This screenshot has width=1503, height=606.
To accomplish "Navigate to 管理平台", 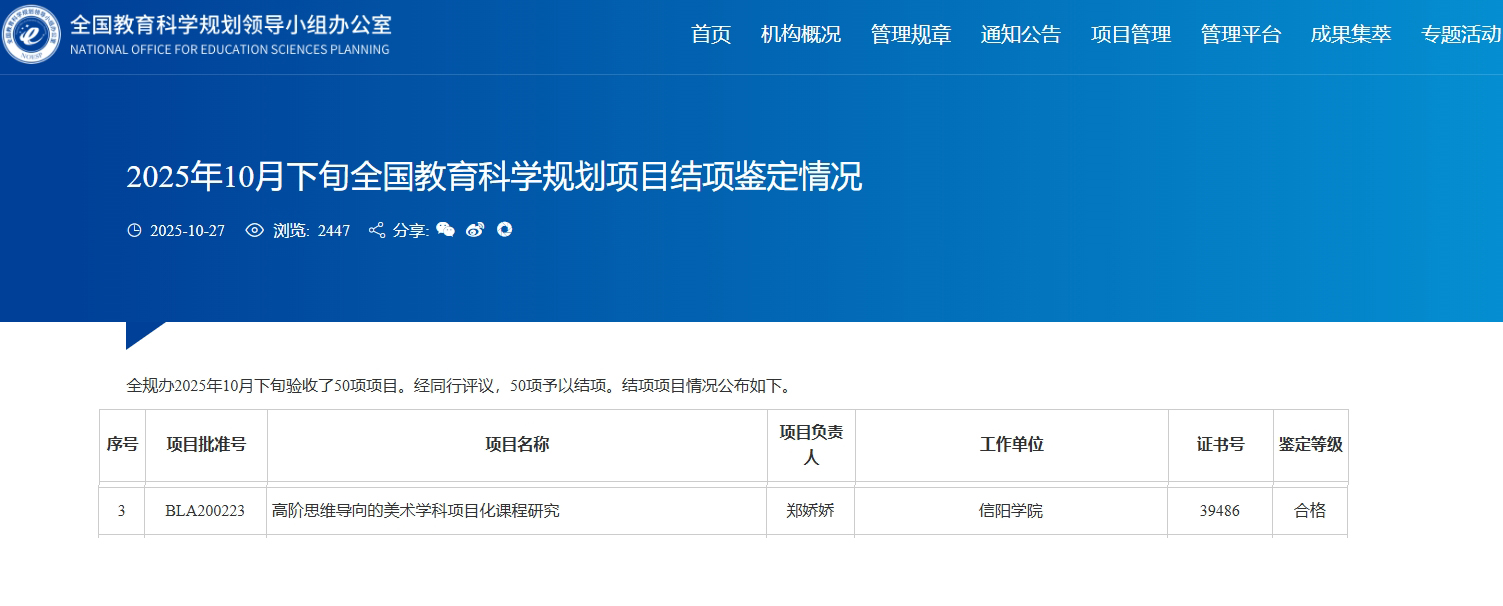I will 1241,35.
